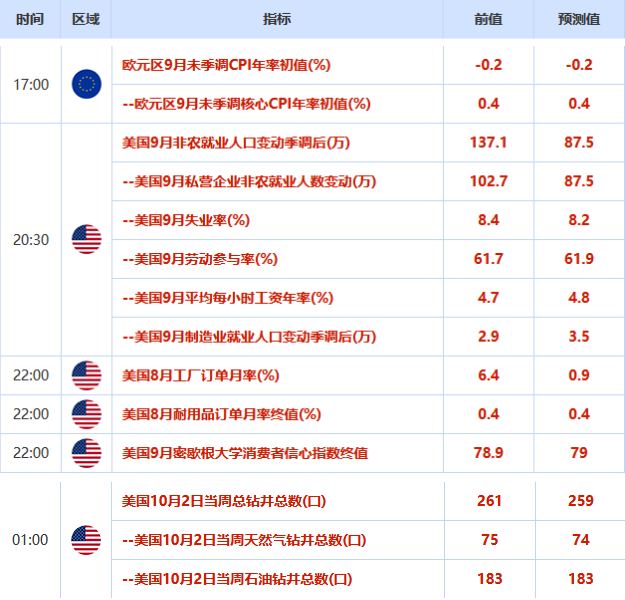Click the US flag icon at 01:00
Image resolution: width=625 pixels, height=600 pixels.
click(x=86, y=540)
